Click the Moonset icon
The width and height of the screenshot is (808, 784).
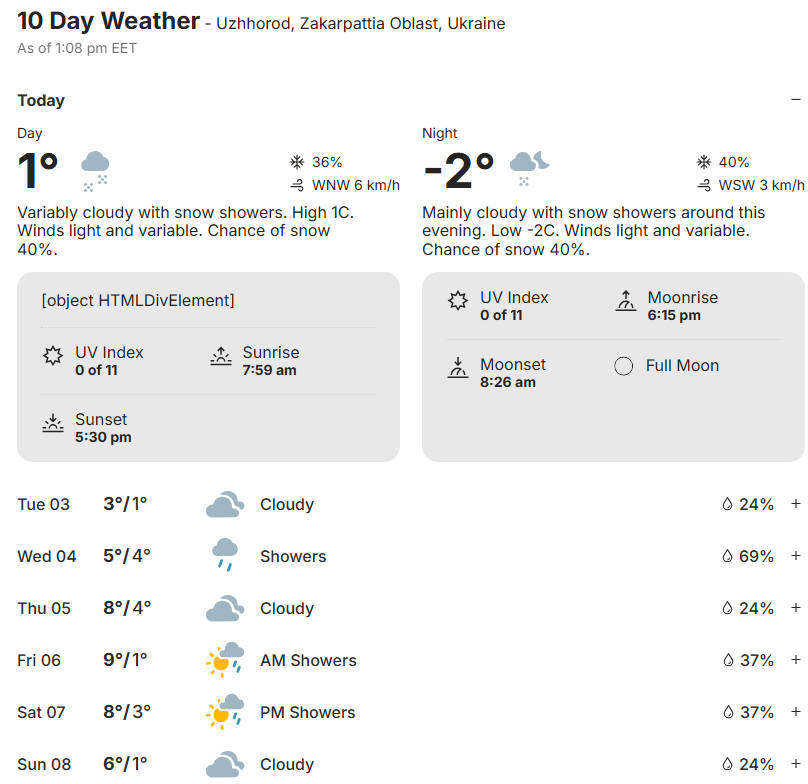click(x=458, y=369)
